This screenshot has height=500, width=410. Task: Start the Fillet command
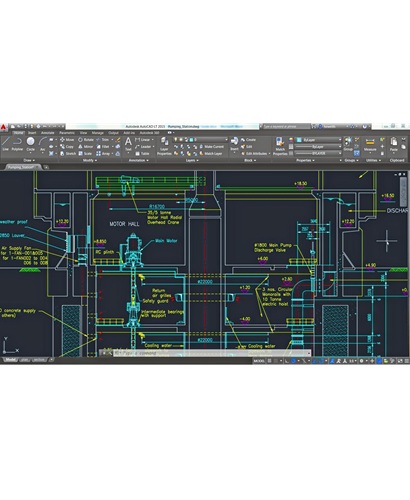tap(103, 147)
